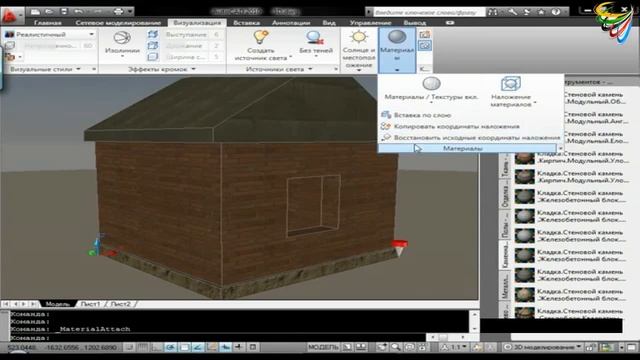Click the Save icon in quick access toolbar
Image resolution: width=640 pixels, height=360 pixels.
click(64, 11)
